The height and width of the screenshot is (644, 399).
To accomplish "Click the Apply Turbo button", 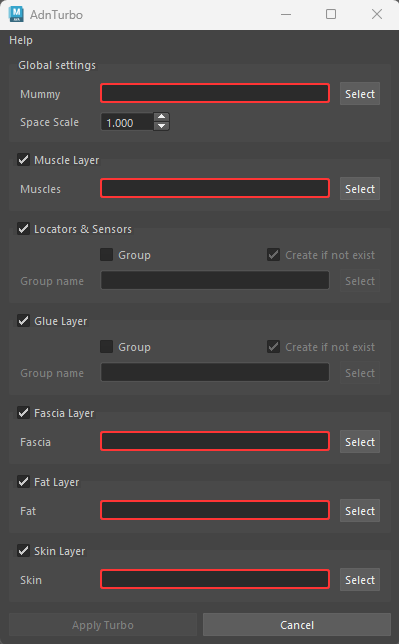I will 103,625.
